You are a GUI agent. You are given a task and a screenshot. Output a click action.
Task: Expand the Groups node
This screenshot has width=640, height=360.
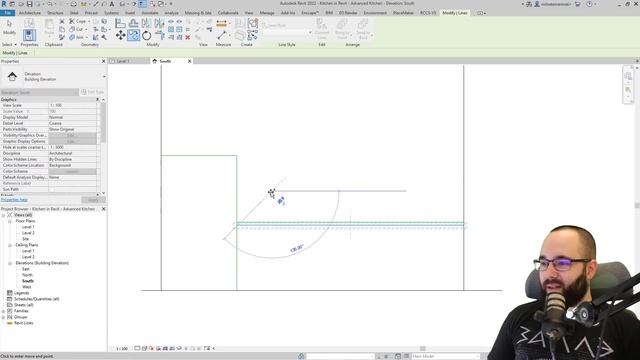pos(4,317)
